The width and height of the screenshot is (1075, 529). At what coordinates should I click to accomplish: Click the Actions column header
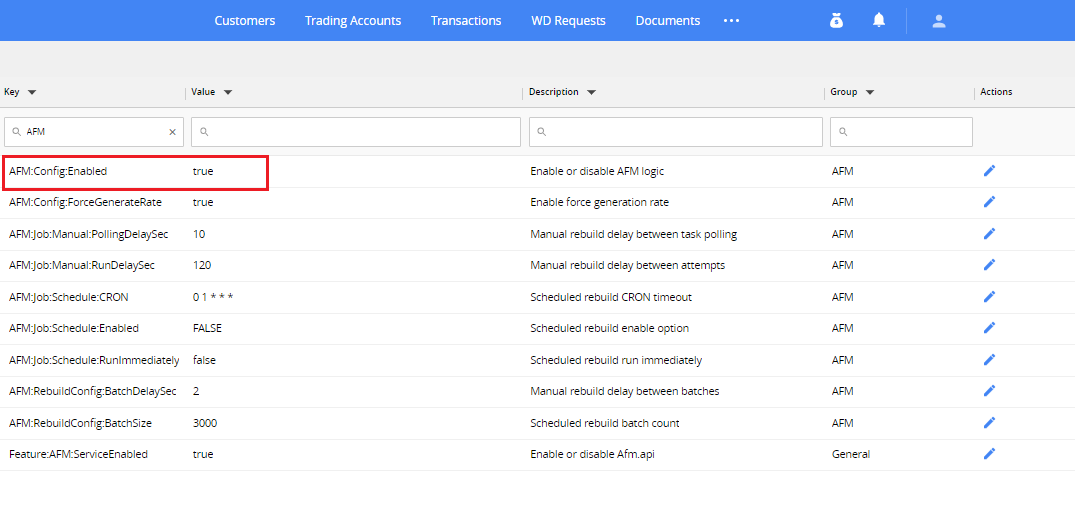(996, 92)
